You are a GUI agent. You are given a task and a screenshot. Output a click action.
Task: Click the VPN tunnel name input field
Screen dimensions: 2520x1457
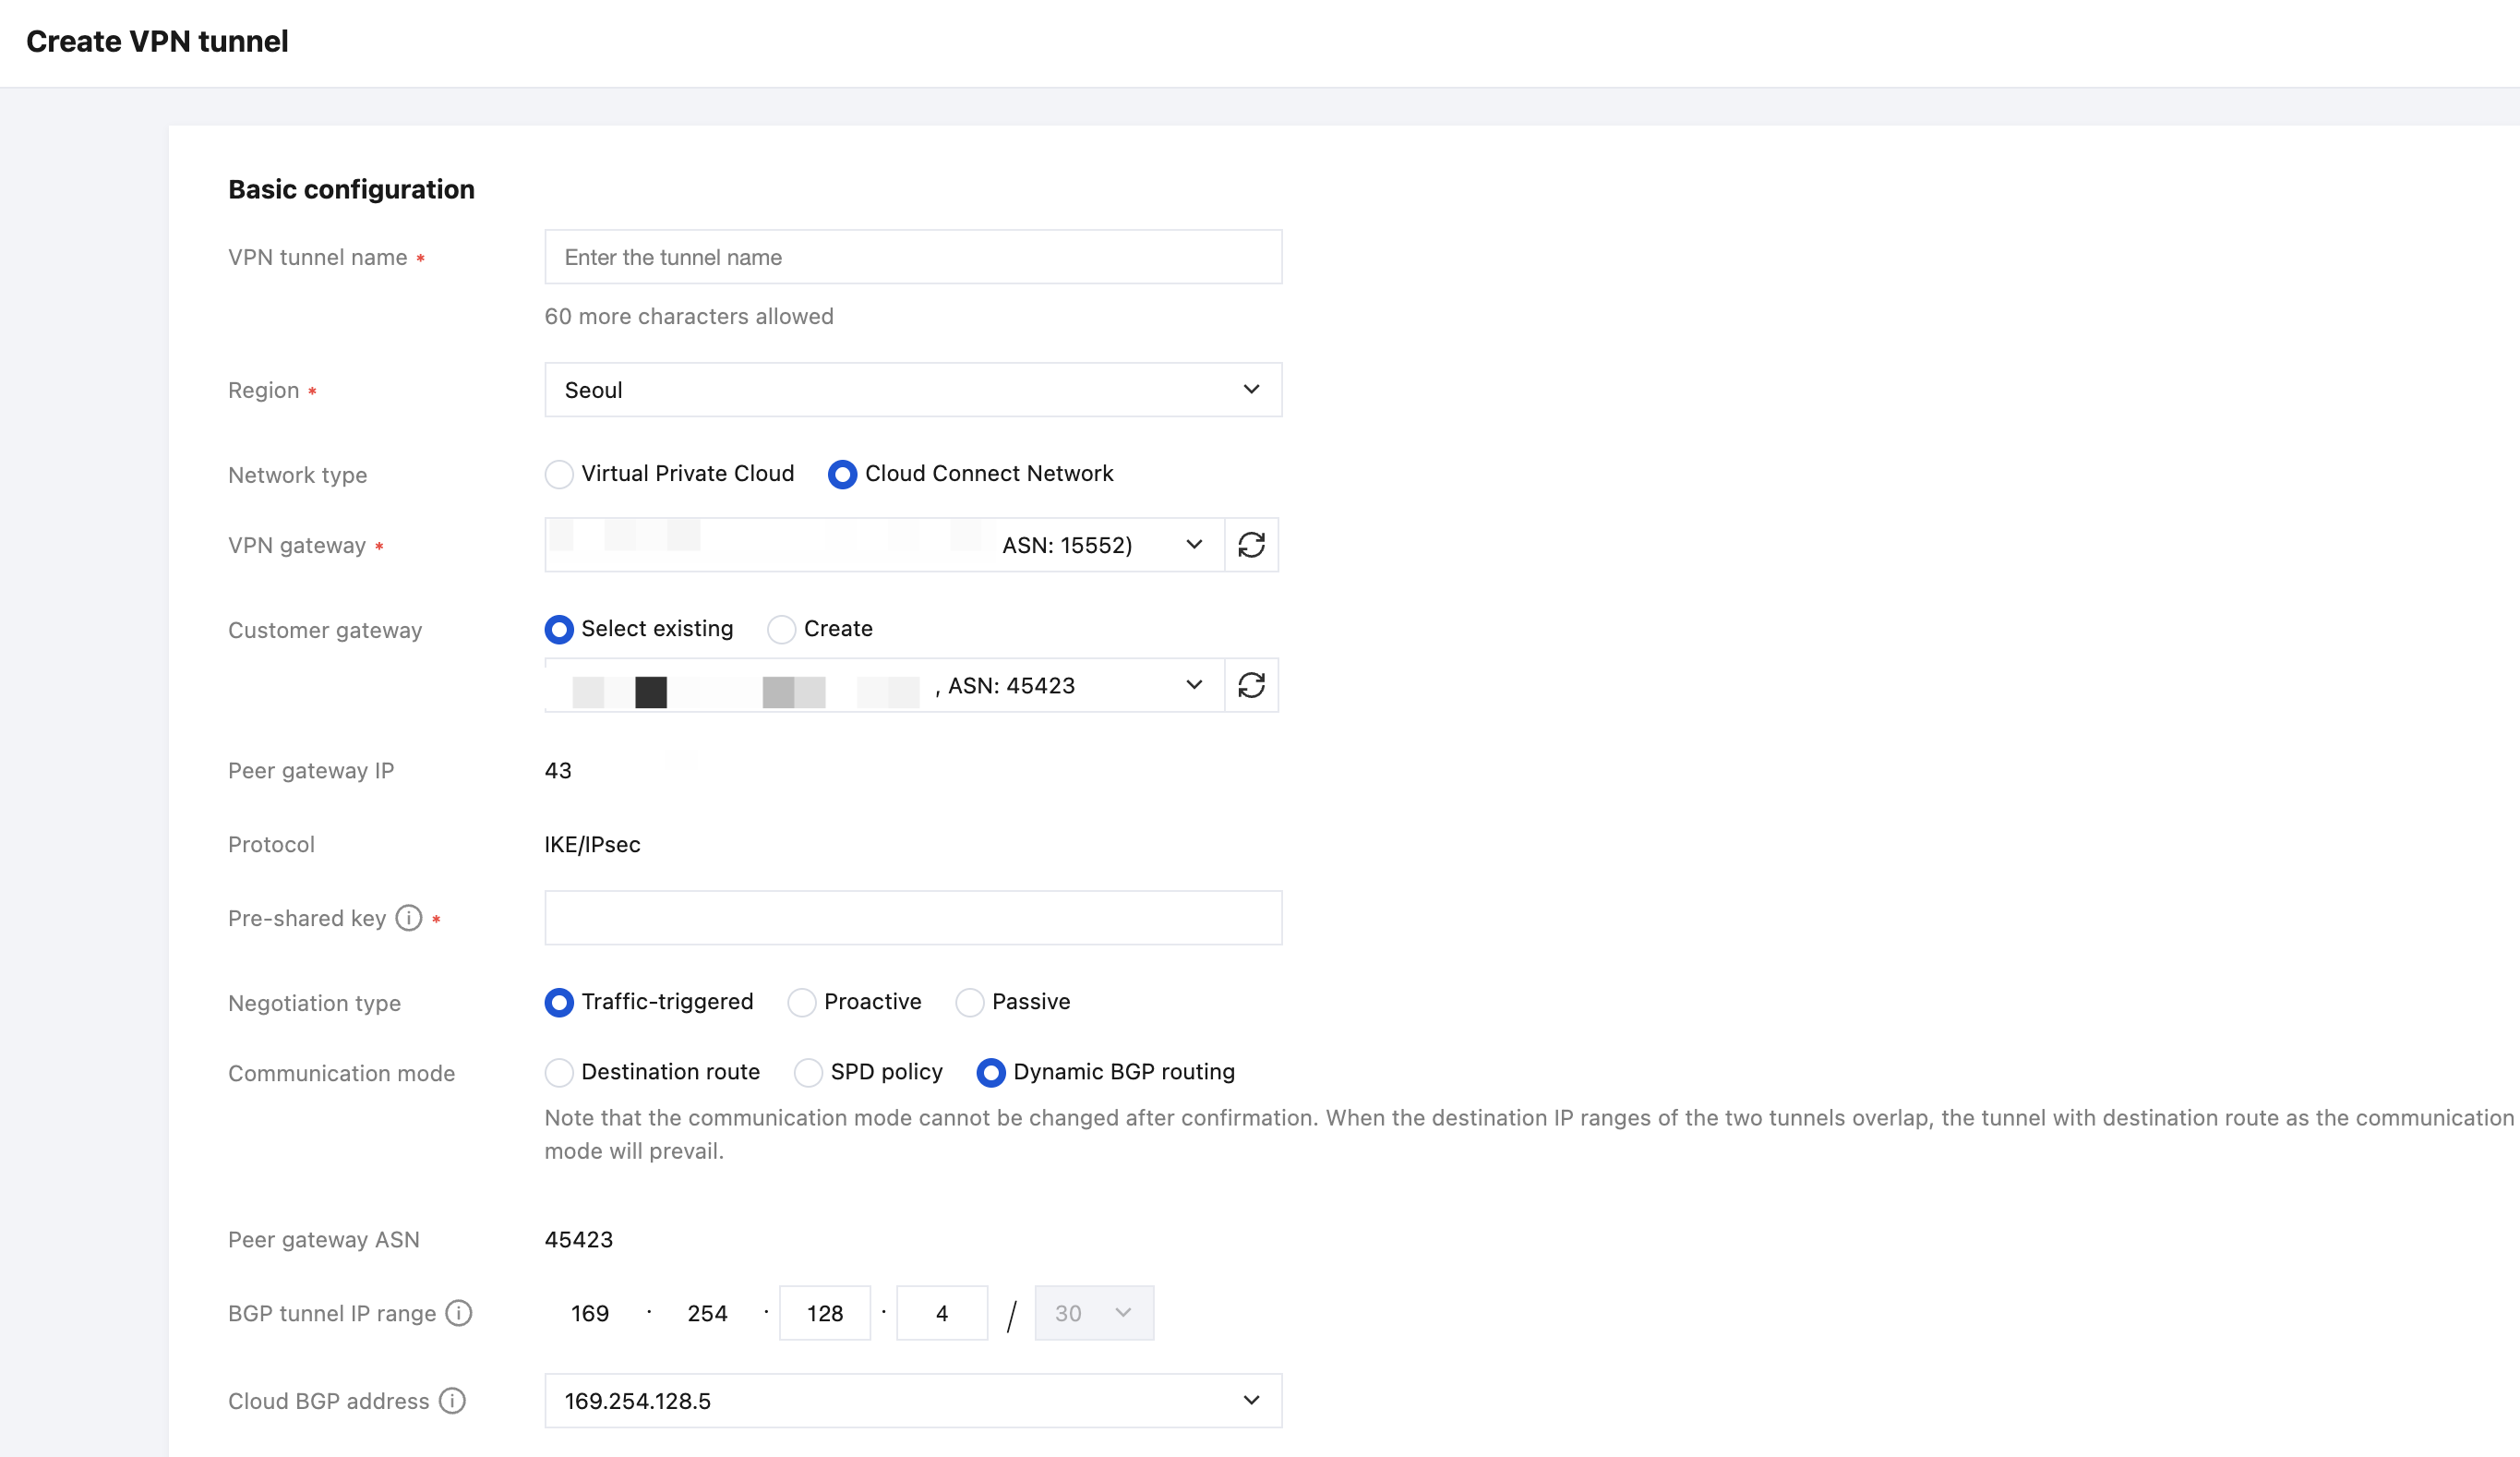tap(913, 257)
